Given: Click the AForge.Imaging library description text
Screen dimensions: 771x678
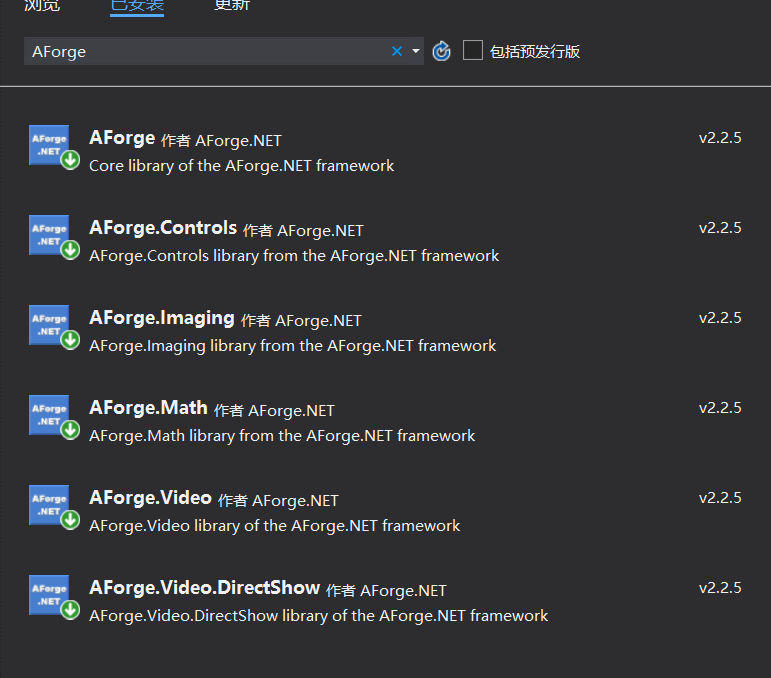Looking at the screenshot, I should click(x=293, y=346).
